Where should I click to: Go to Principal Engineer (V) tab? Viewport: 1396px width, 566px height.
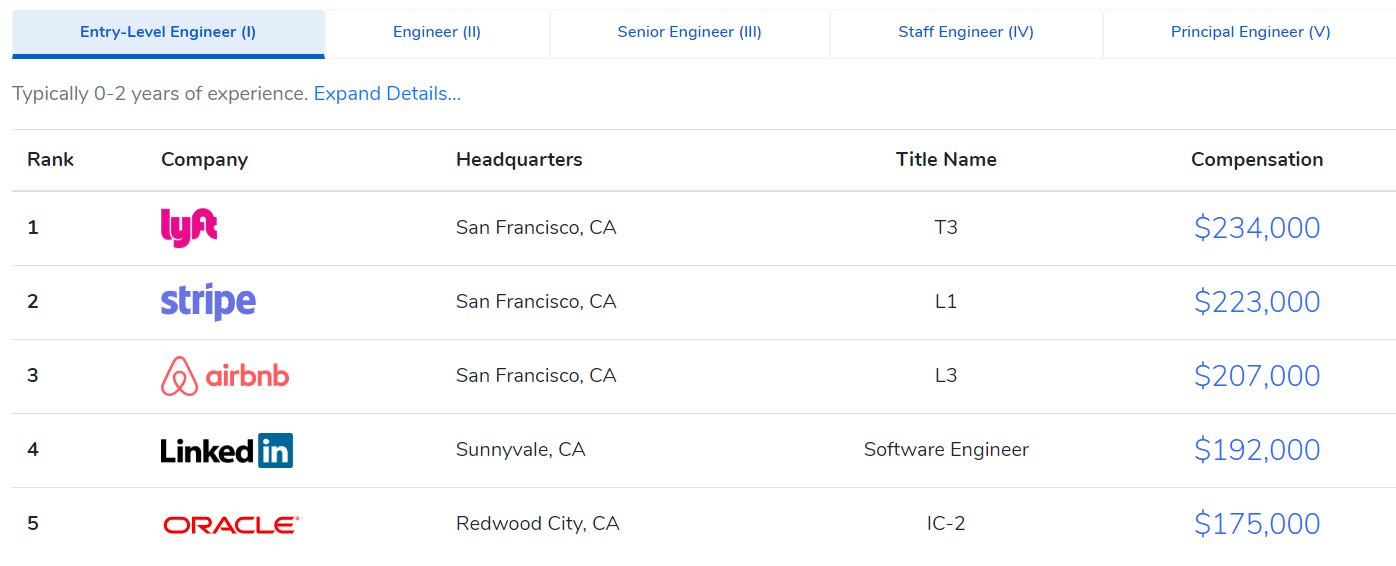click(x=1250, y=32)
